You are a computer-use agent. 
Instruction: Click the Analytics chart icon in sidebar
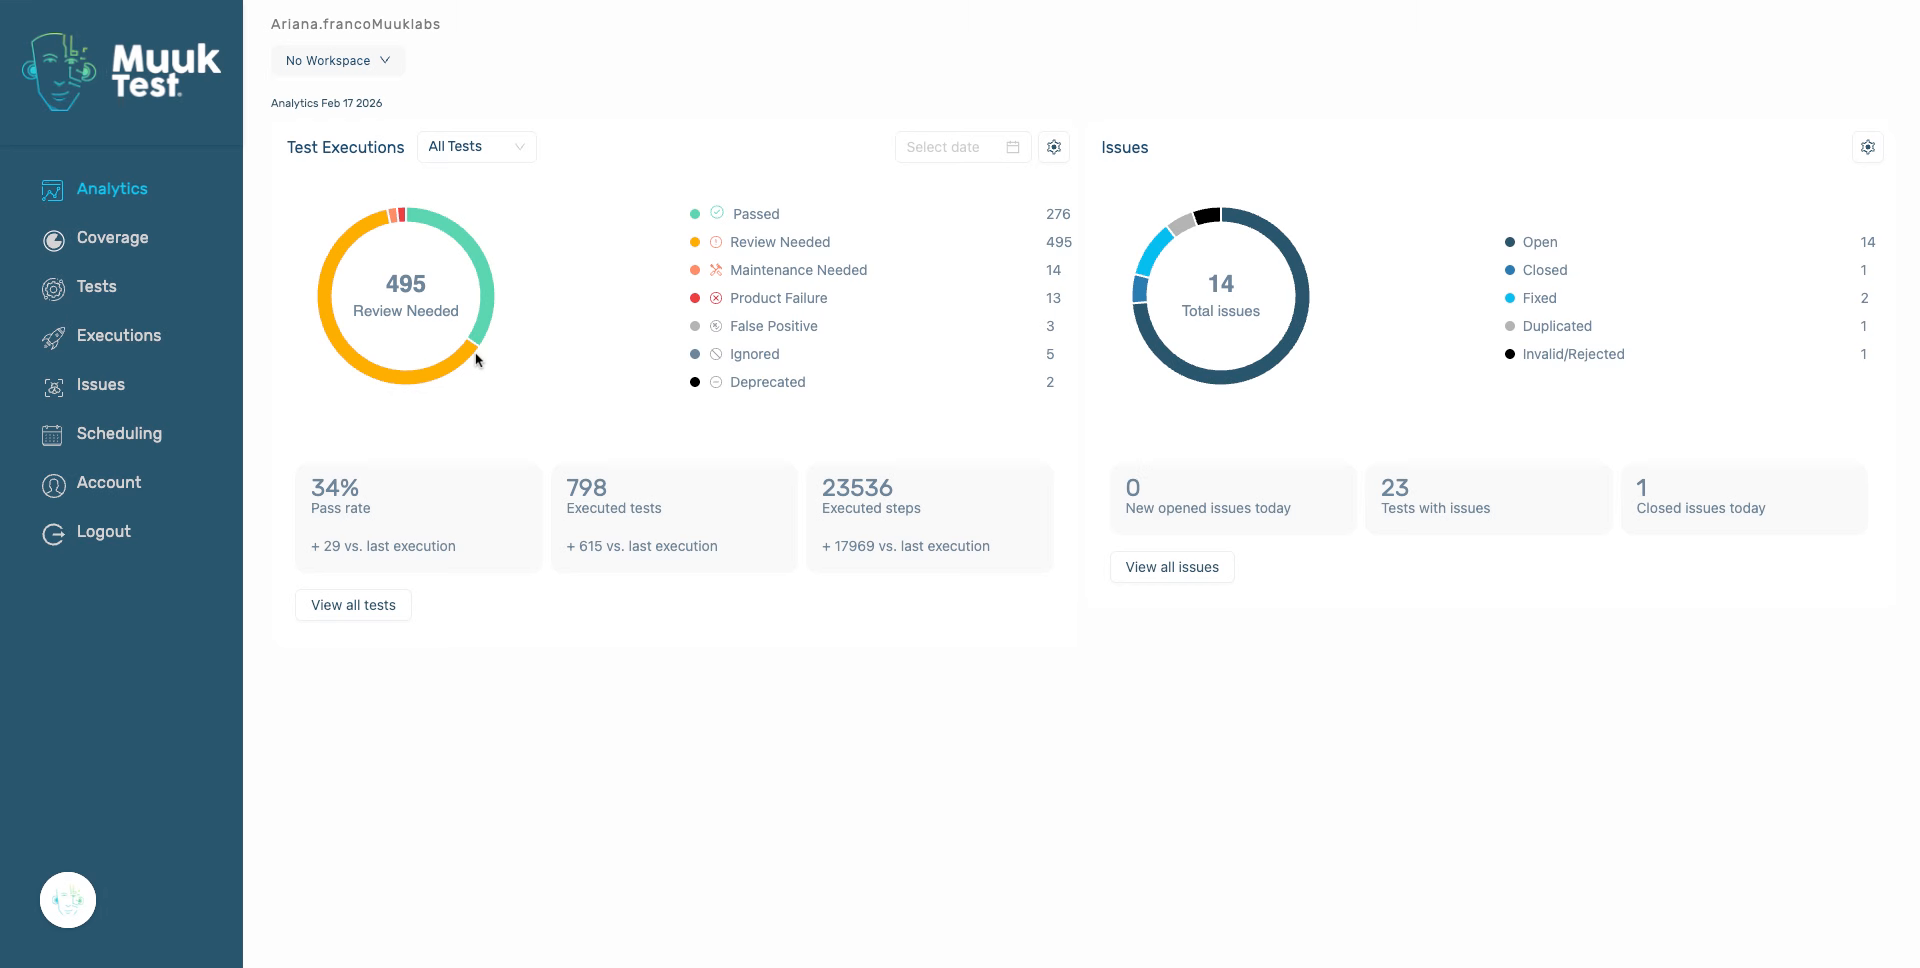[x=52, y=190]
